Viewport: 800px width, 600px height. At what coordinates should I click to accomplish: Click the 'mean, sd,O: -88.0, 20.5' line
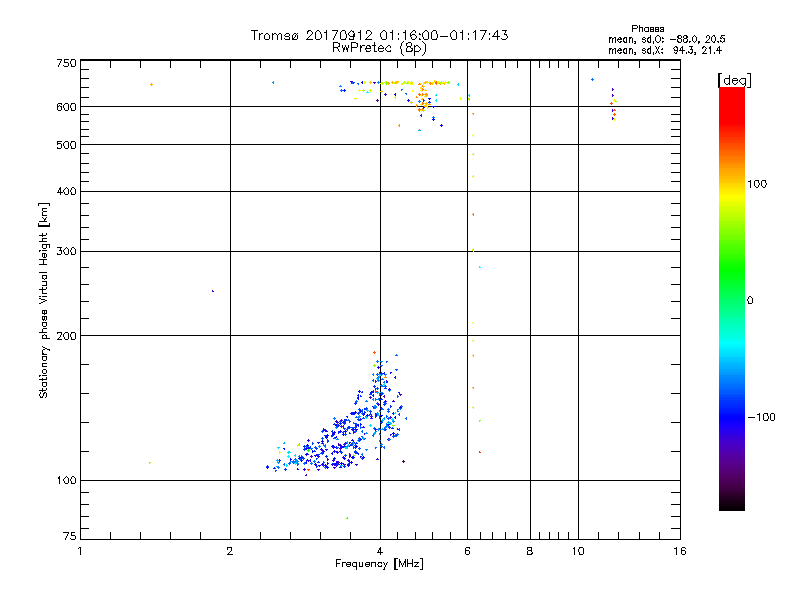click(666, 39)
